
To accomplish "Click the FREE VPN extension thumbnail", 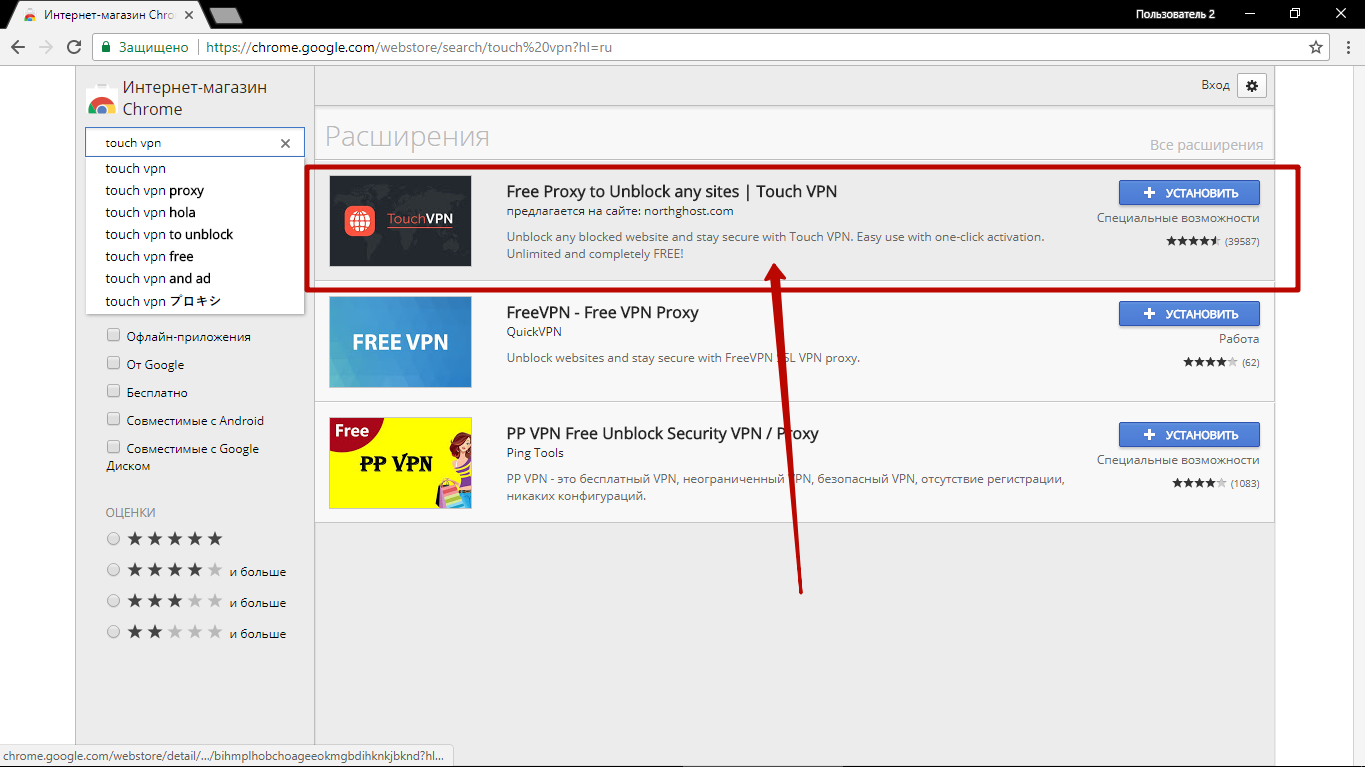I will point(400,342).
